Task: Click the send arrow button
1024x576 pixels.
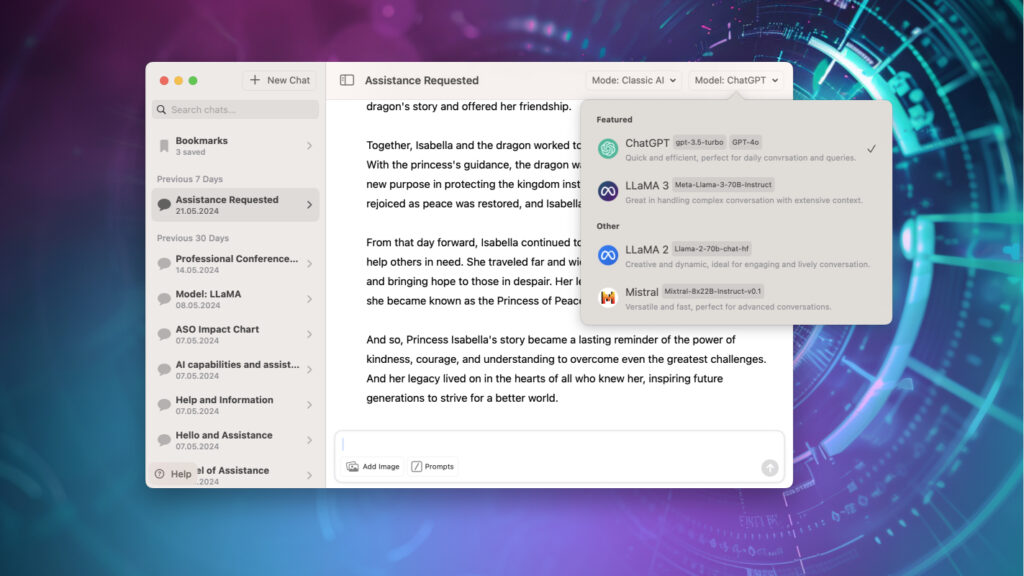Action: pos(770,468)
